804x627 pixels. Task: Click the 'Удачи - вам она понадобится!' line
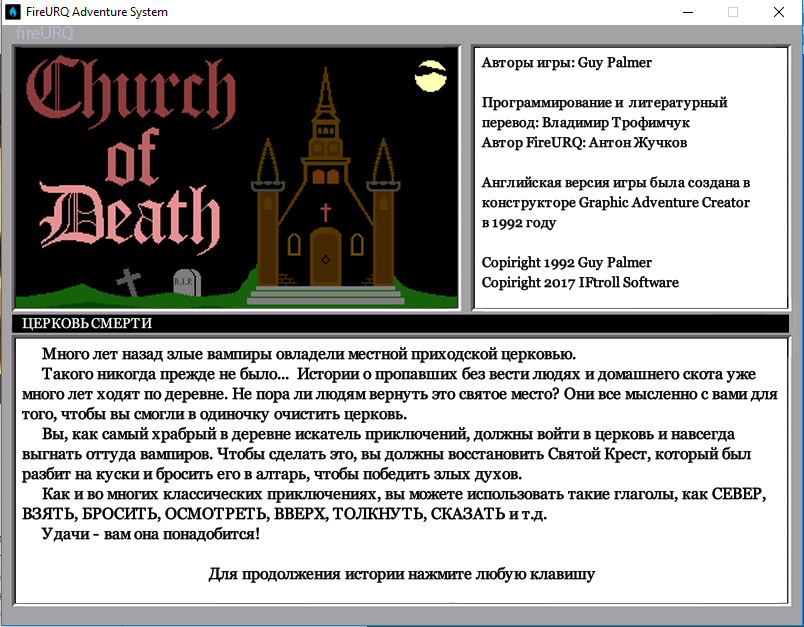[x=150, y=534]
